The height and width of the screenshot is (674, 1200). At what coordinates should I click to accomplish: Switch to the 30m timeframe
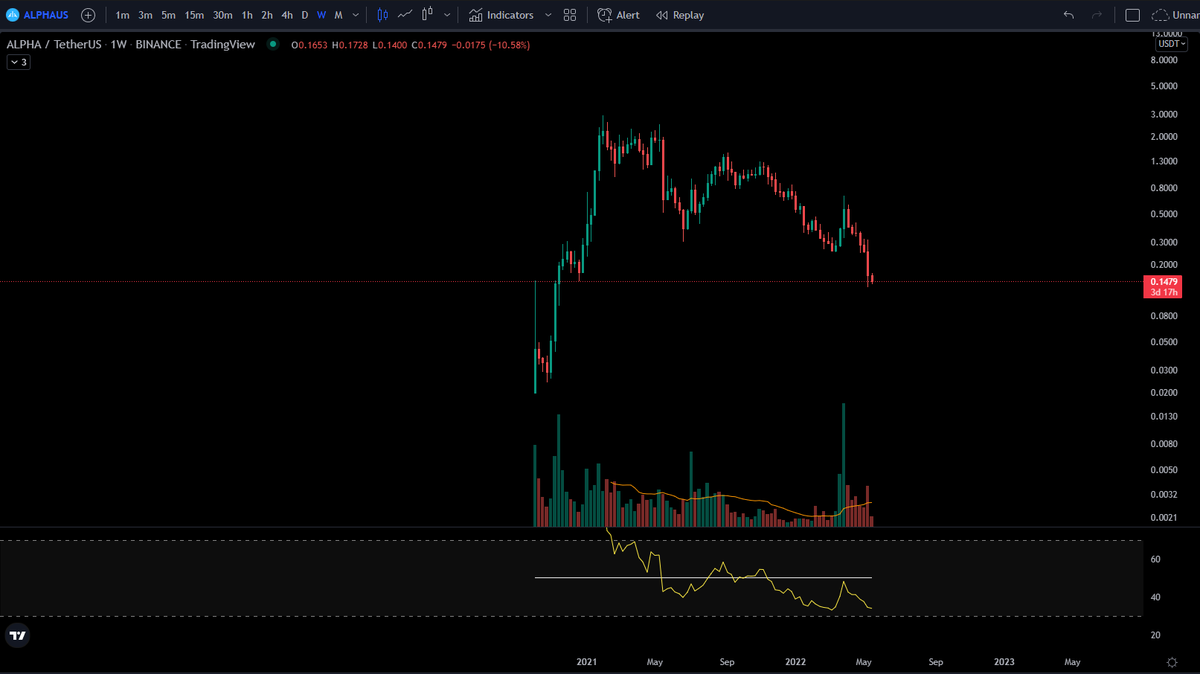click(223, 15)
